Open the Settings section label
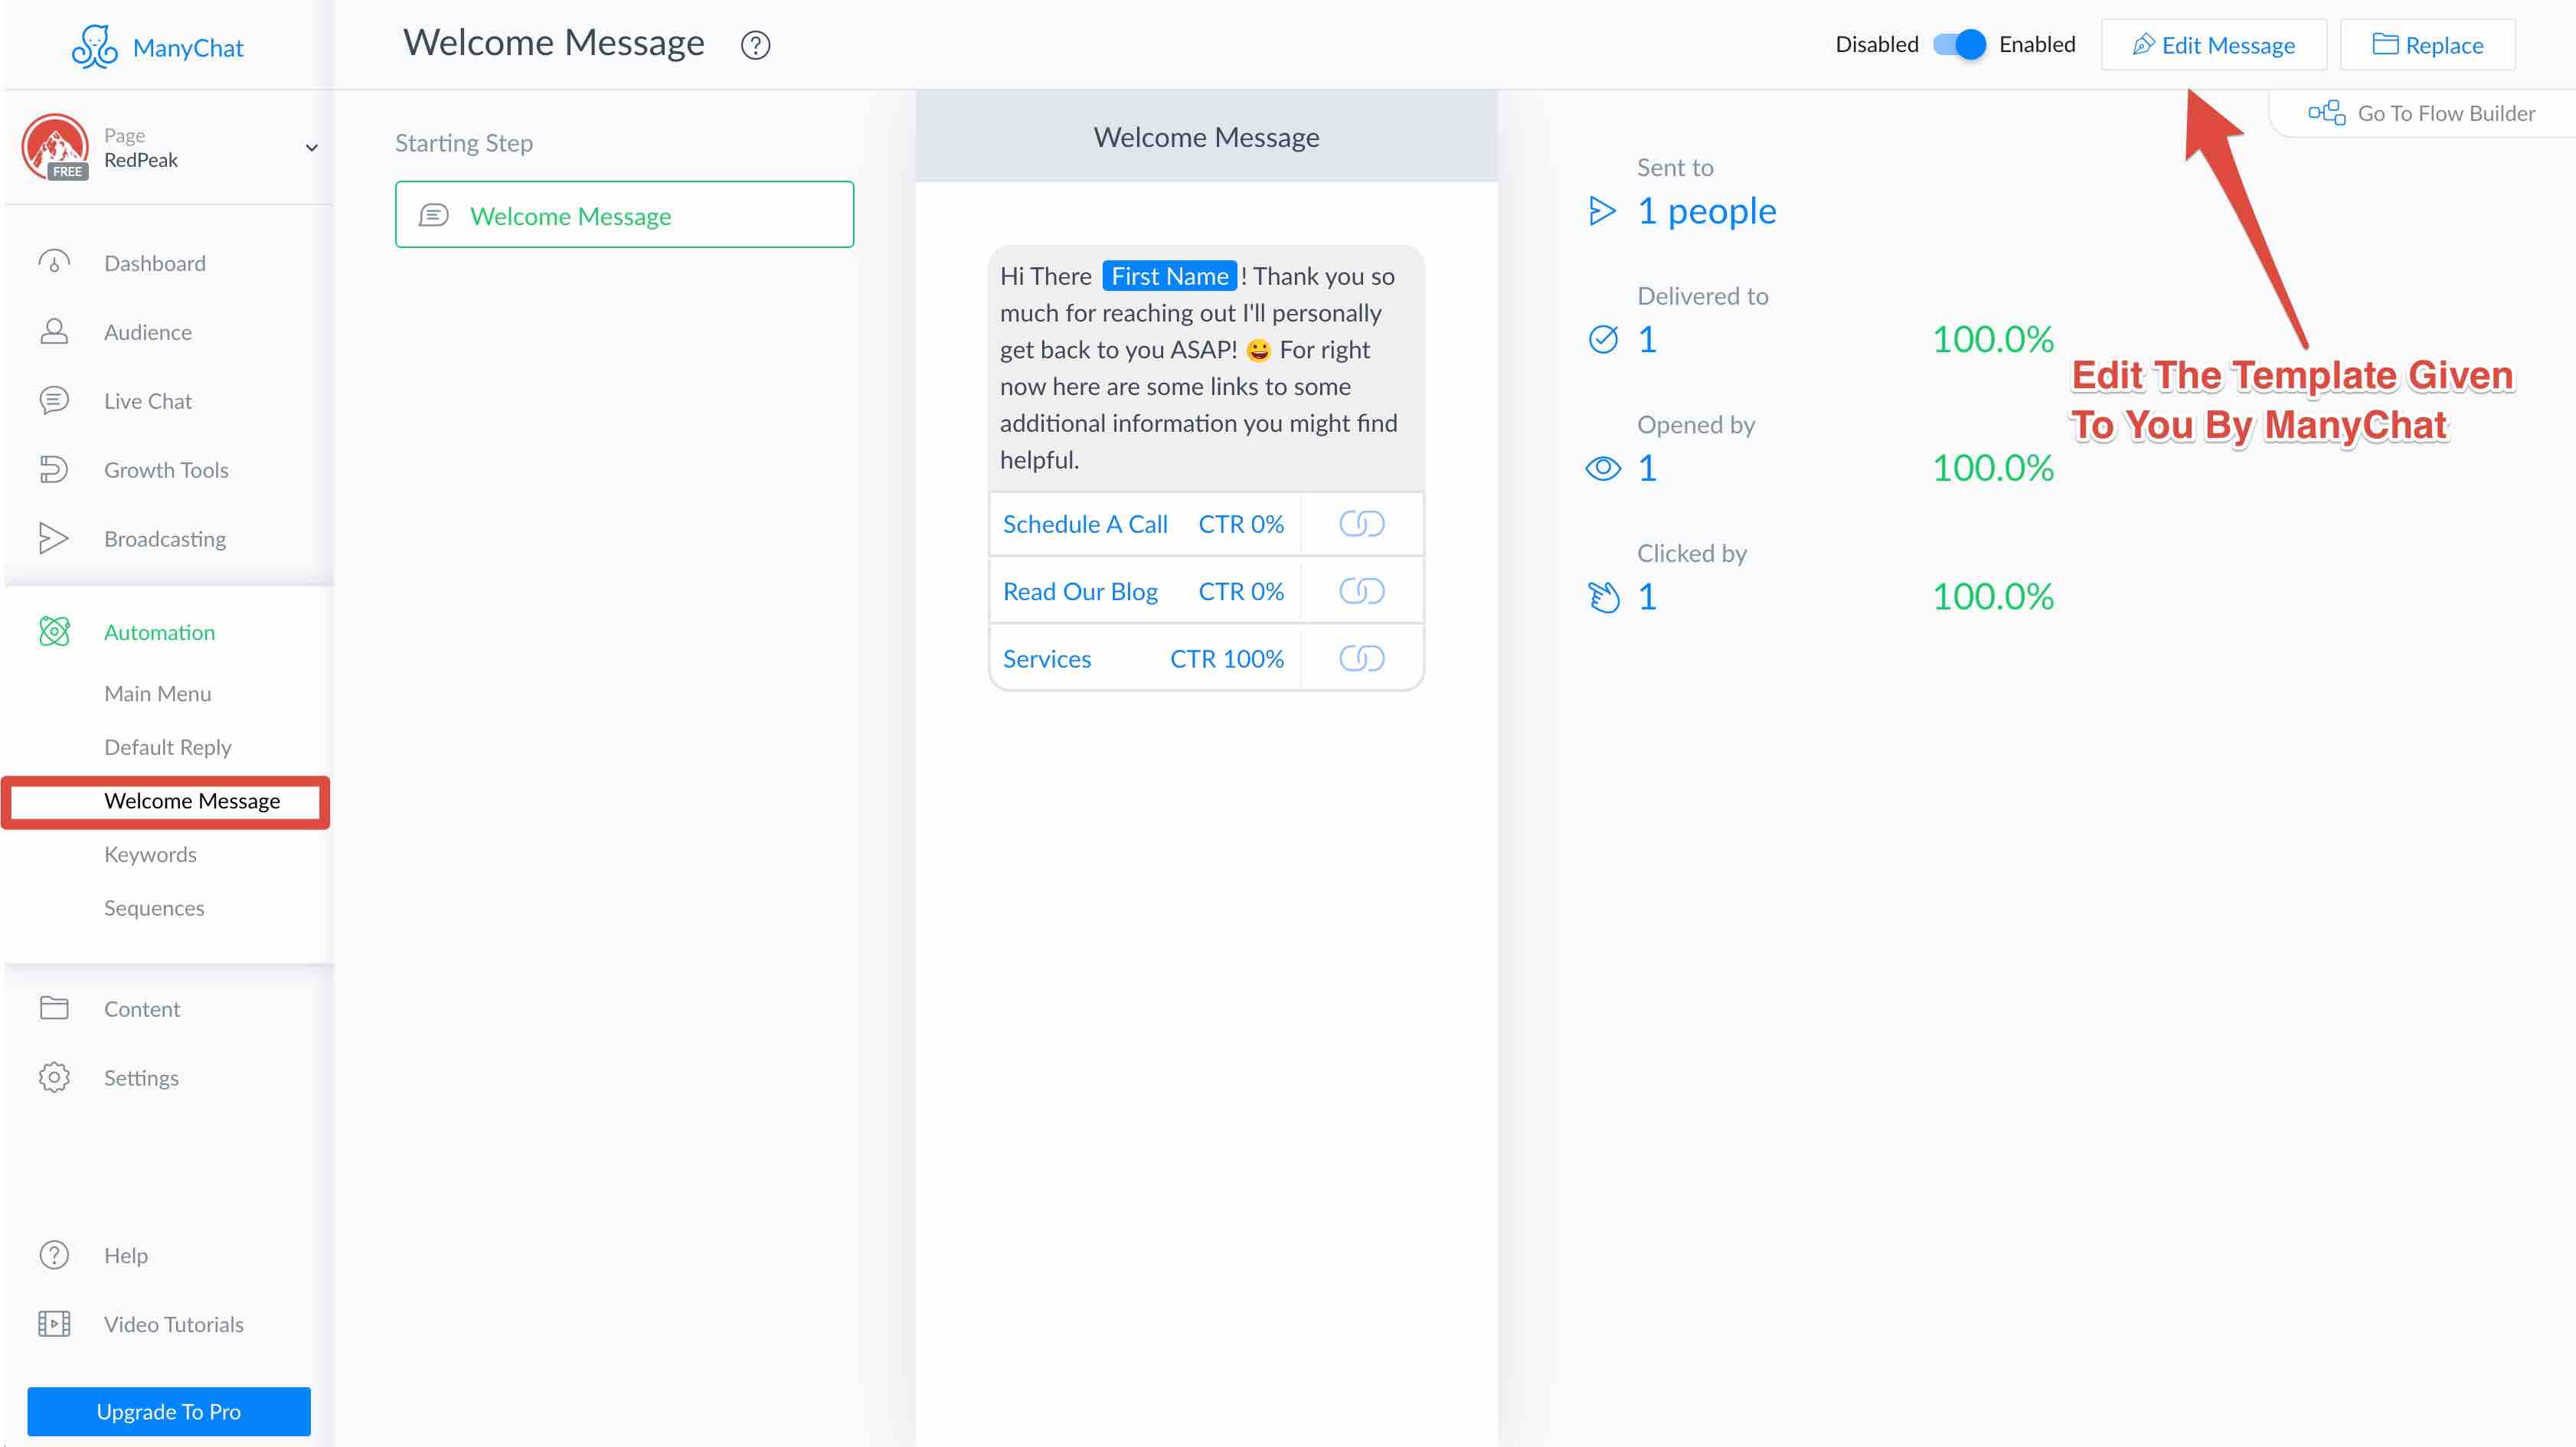Screen dimensions: 2576x1447 click(141, 1078)
